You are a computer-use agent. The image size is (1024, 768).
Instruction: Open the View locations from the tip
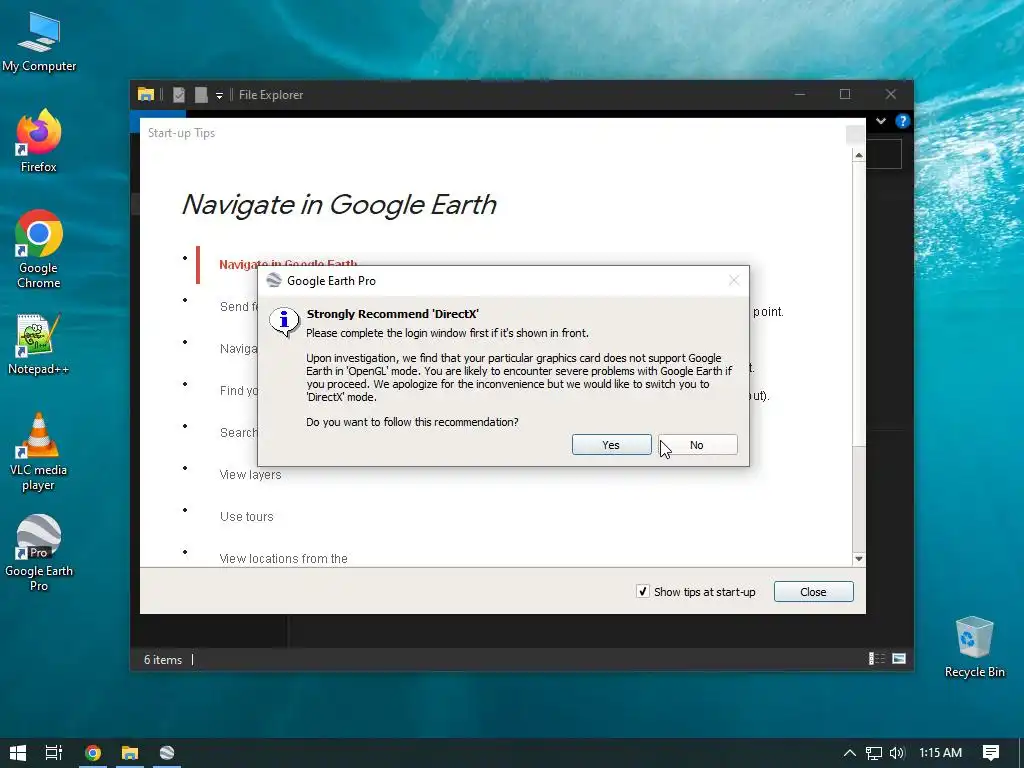283,558
